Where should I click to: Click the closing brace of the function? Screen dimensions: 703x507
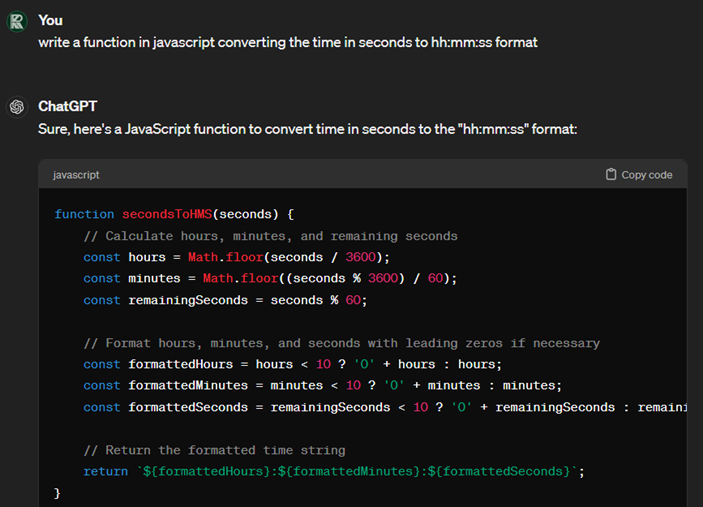point(57,493)
